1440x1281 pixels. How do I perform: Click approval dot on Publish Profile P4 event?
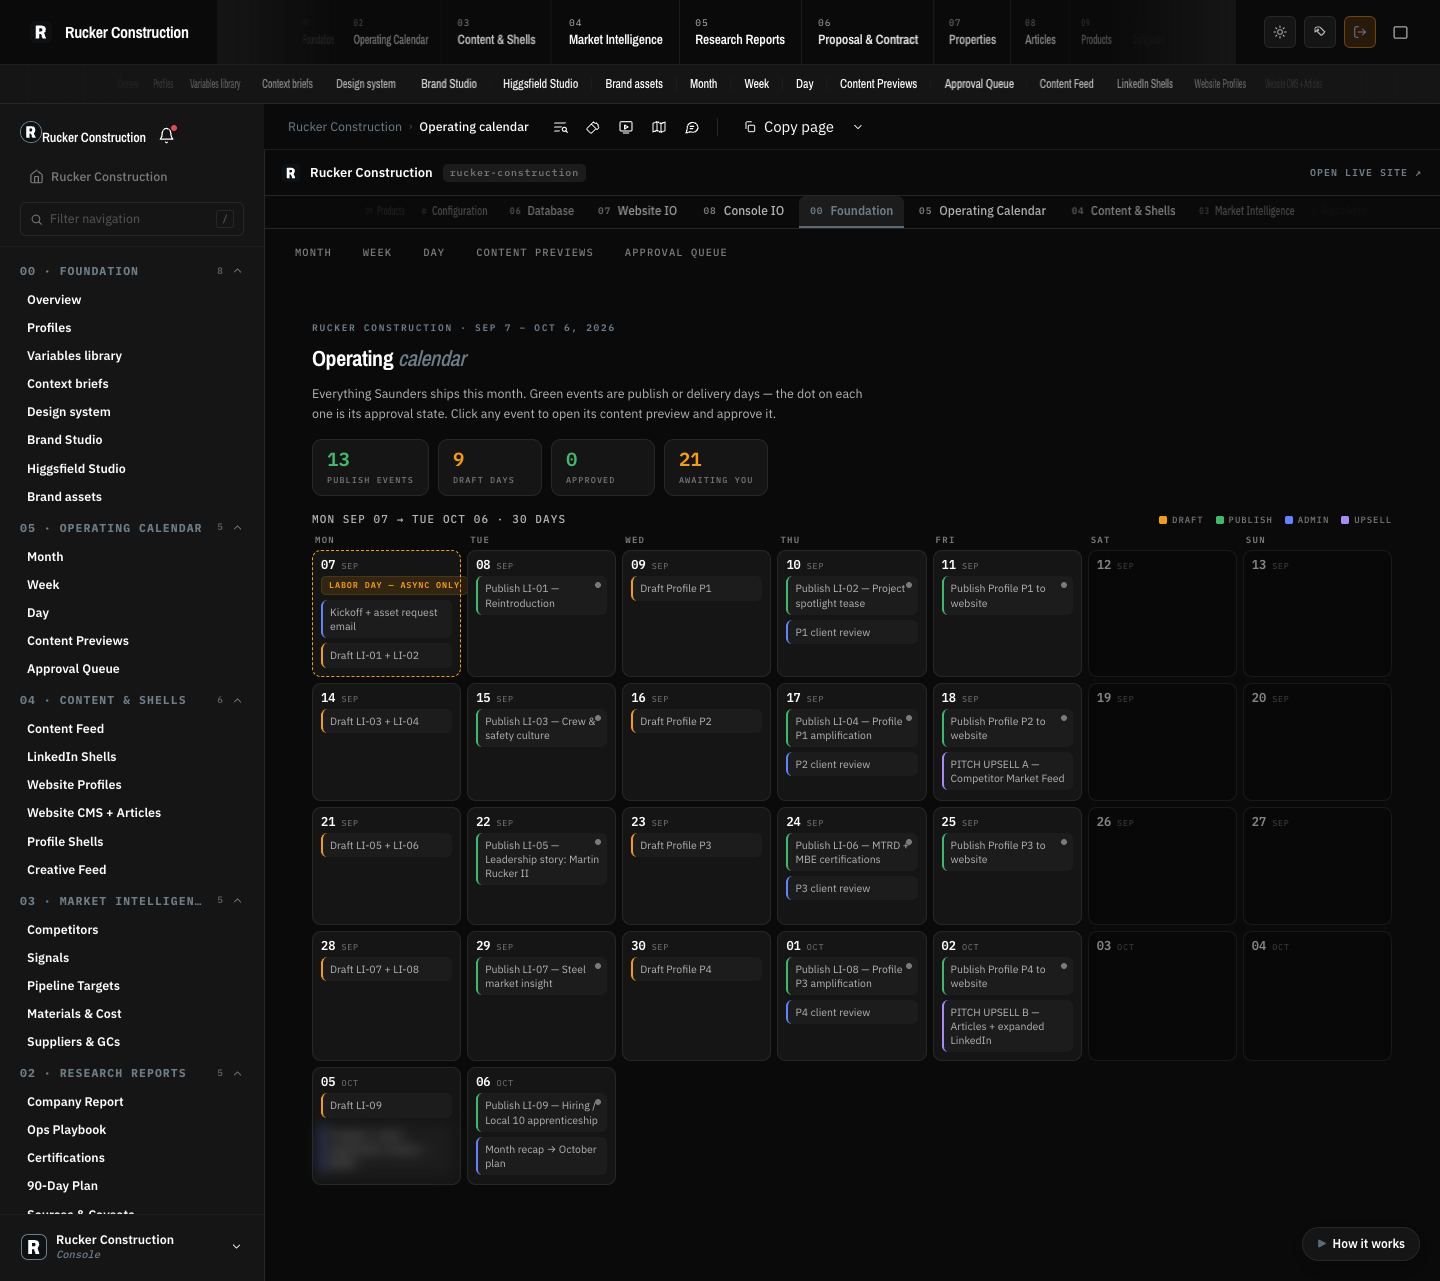1064,966
